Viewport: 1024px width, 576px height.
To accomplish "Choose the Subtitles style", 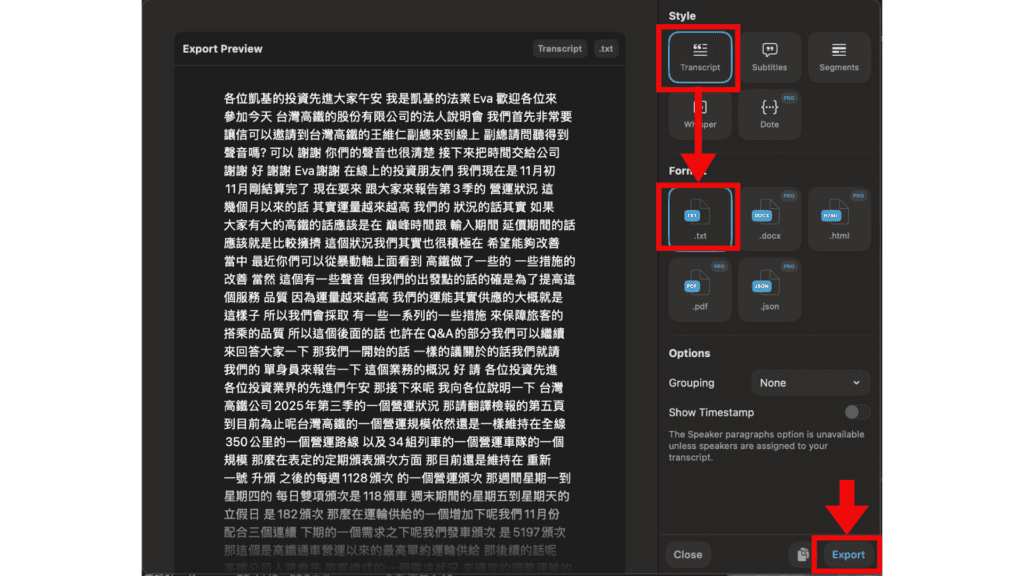I will pos(769,57).
